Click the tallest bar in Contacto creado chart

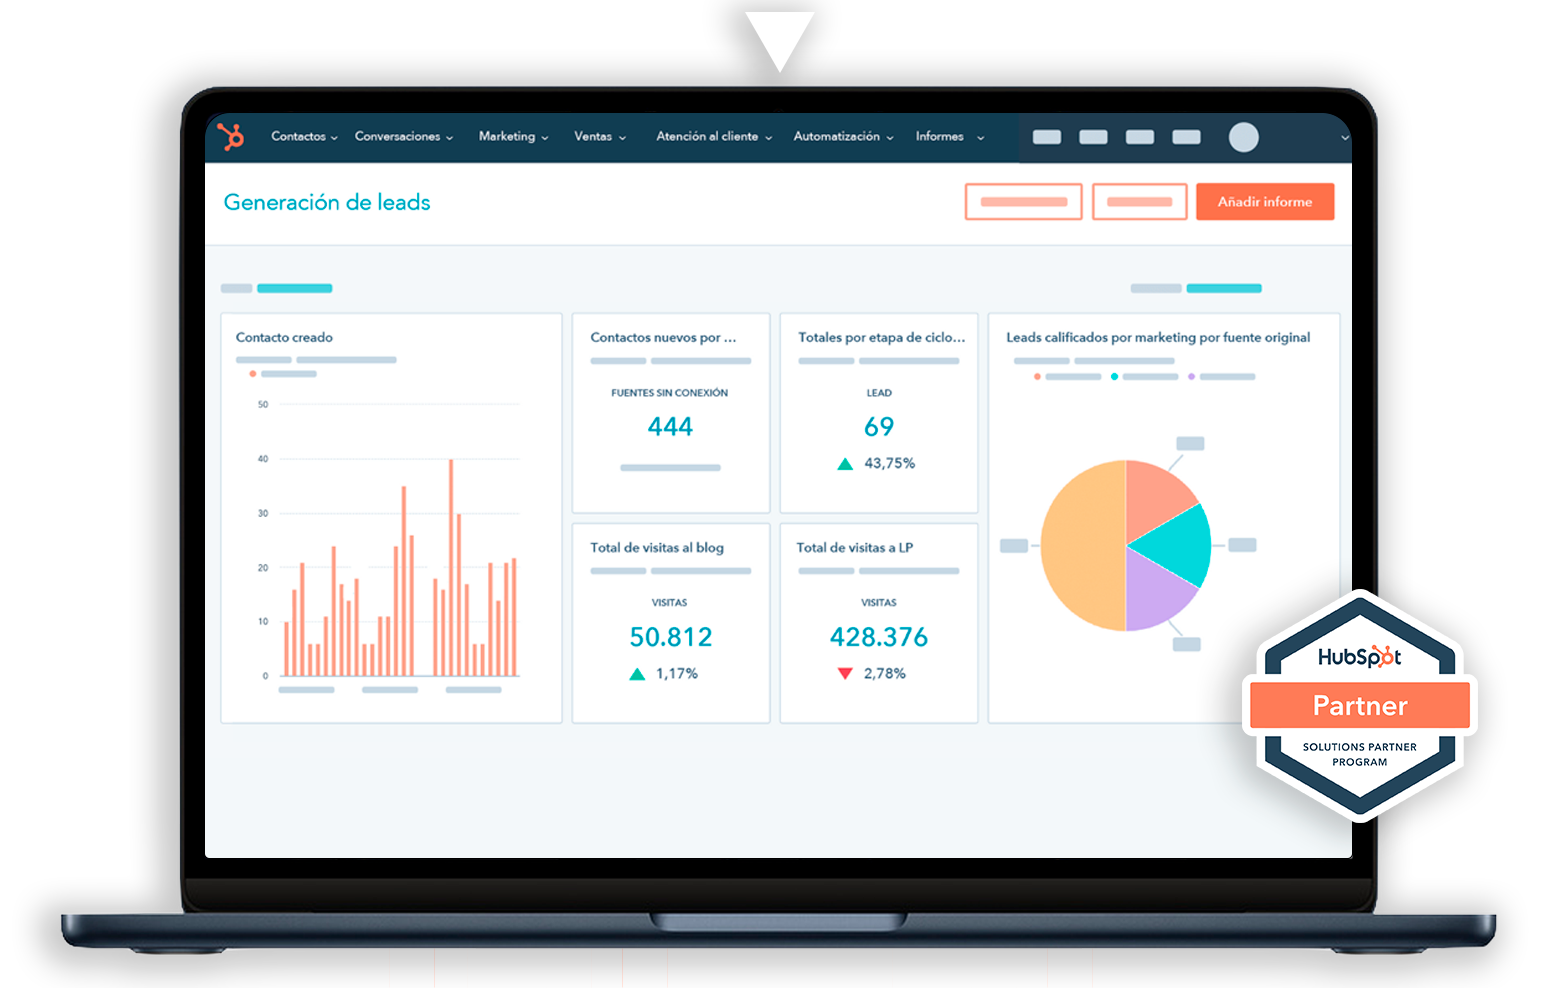pyautogui.click(x=451, y=567)
